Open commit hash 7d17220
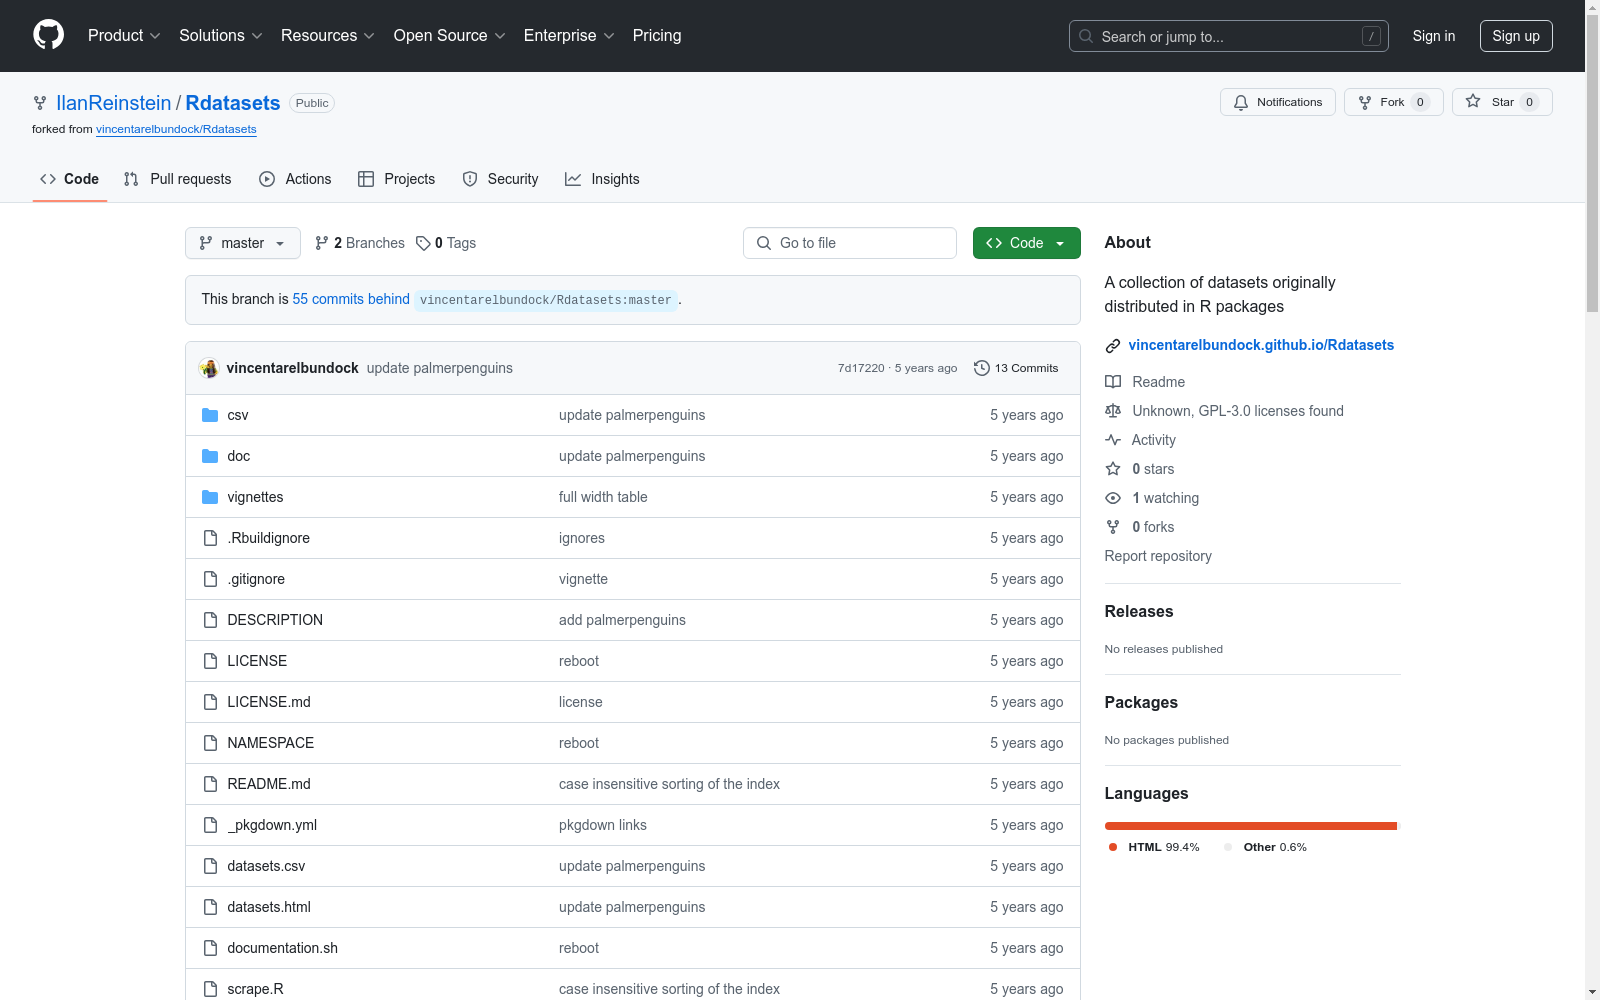This screenshot has width=1600, height=1000. (x=861, y=368)
